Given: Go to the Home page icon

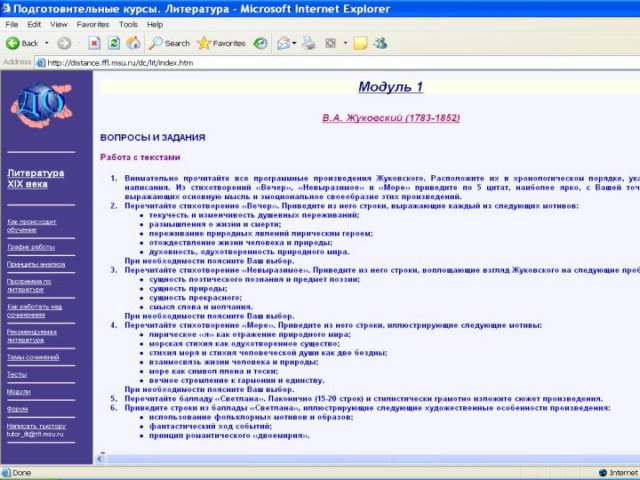Looking at the screenshot, I should point(133,43).
